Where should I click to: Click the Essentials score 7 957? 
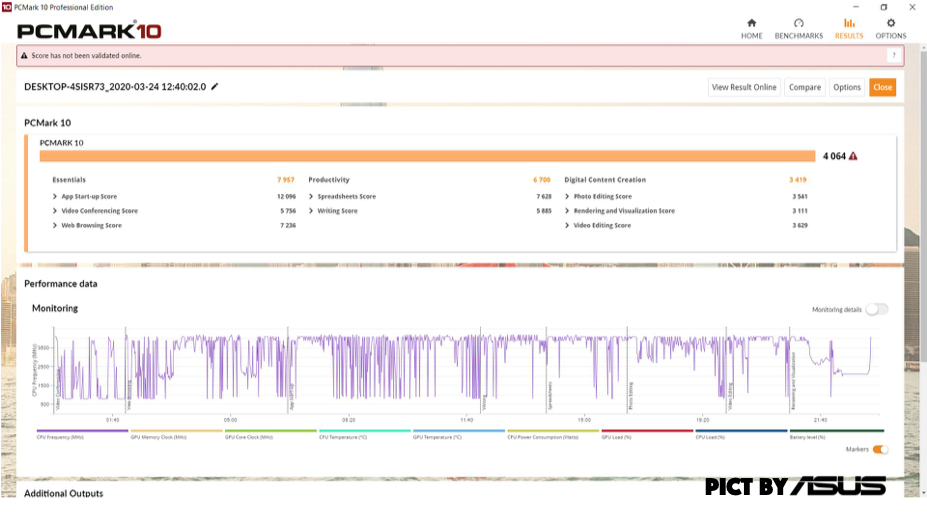pyautogui.click(x=286, y=180)
